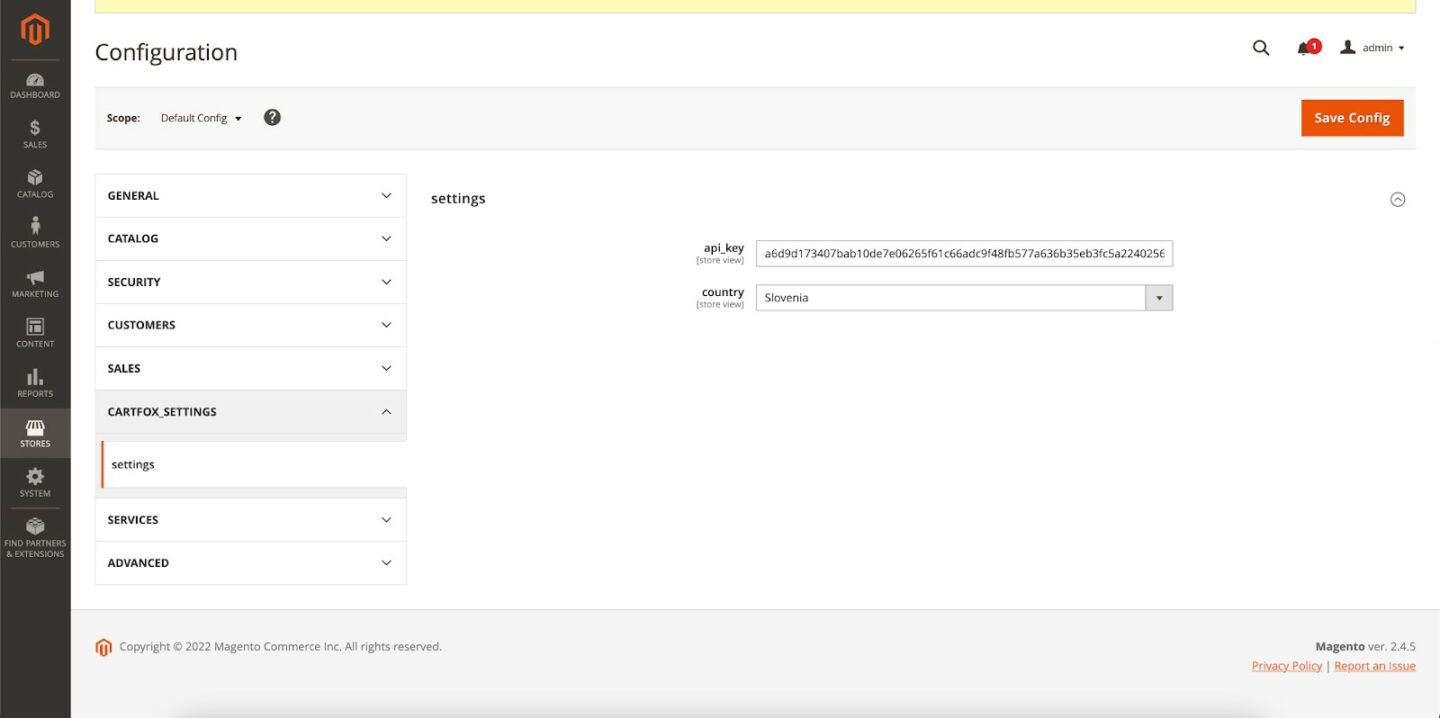Click the Magento logo icon
The height and width of the screenshot is (718, 1440).
[35, 30]
